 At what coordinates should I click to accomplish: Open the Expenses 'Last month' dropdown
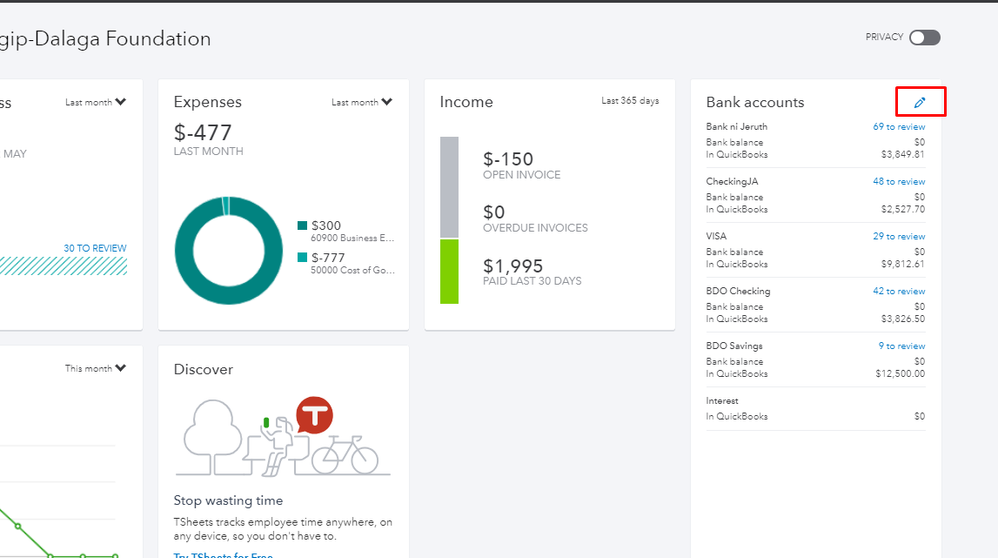(362, 102)
